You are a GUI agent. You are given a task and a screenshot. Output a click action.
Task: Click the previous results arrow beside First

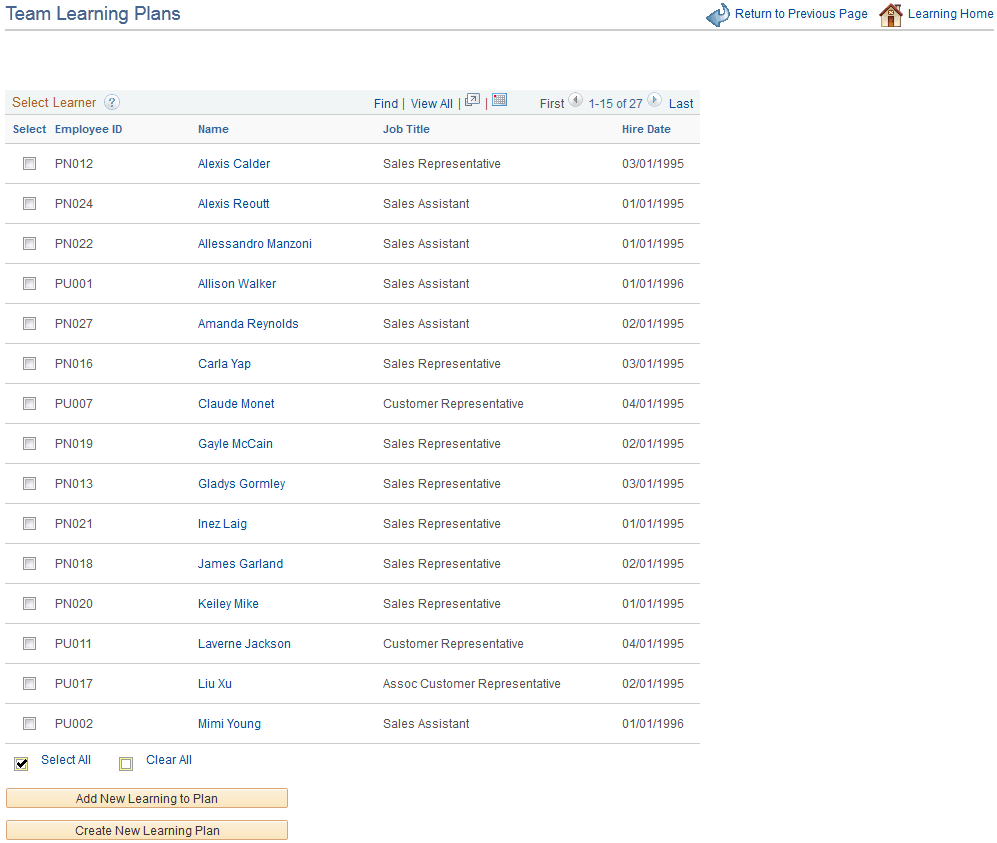576,101
